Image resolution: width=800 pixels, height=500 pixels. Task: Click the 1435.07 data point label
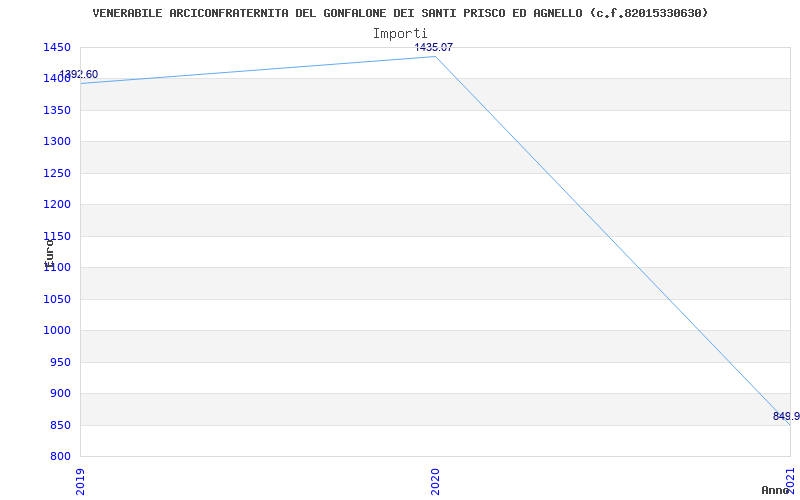[434, 47]
